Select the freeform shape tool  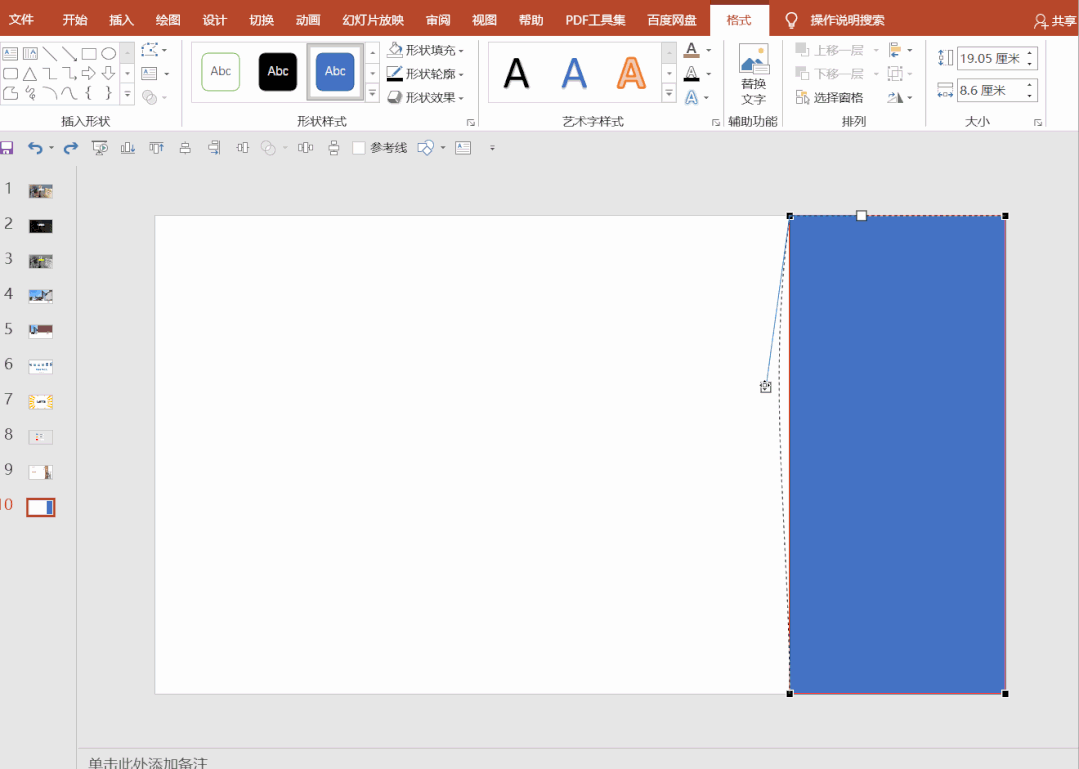pos(10,93)
